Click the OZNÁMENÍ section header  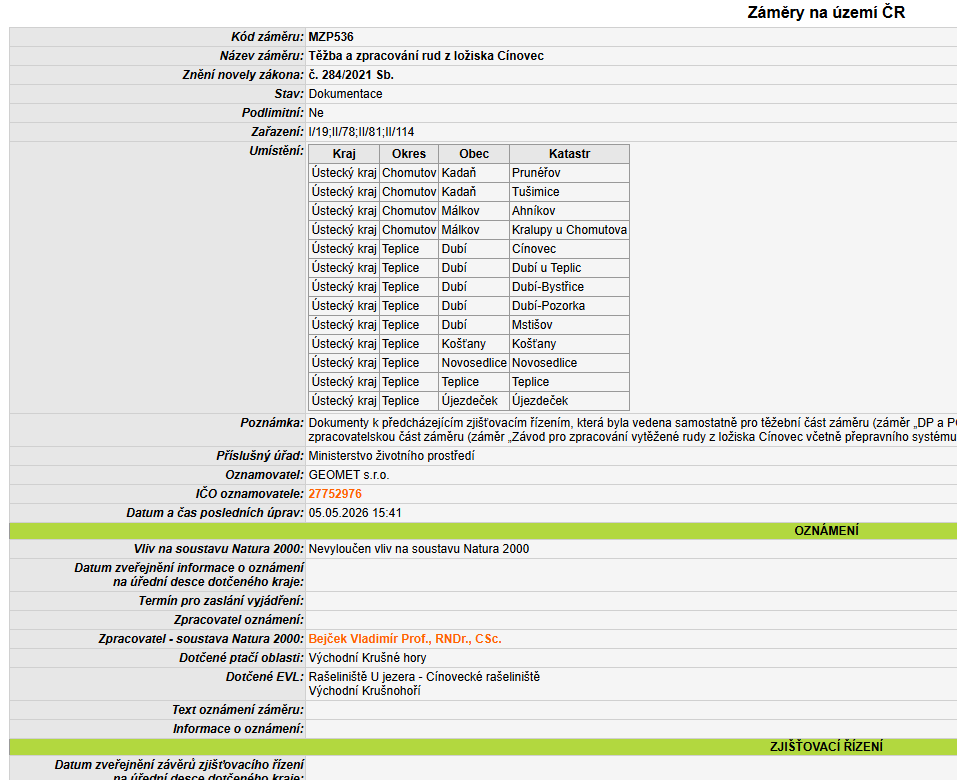(826, 530)
